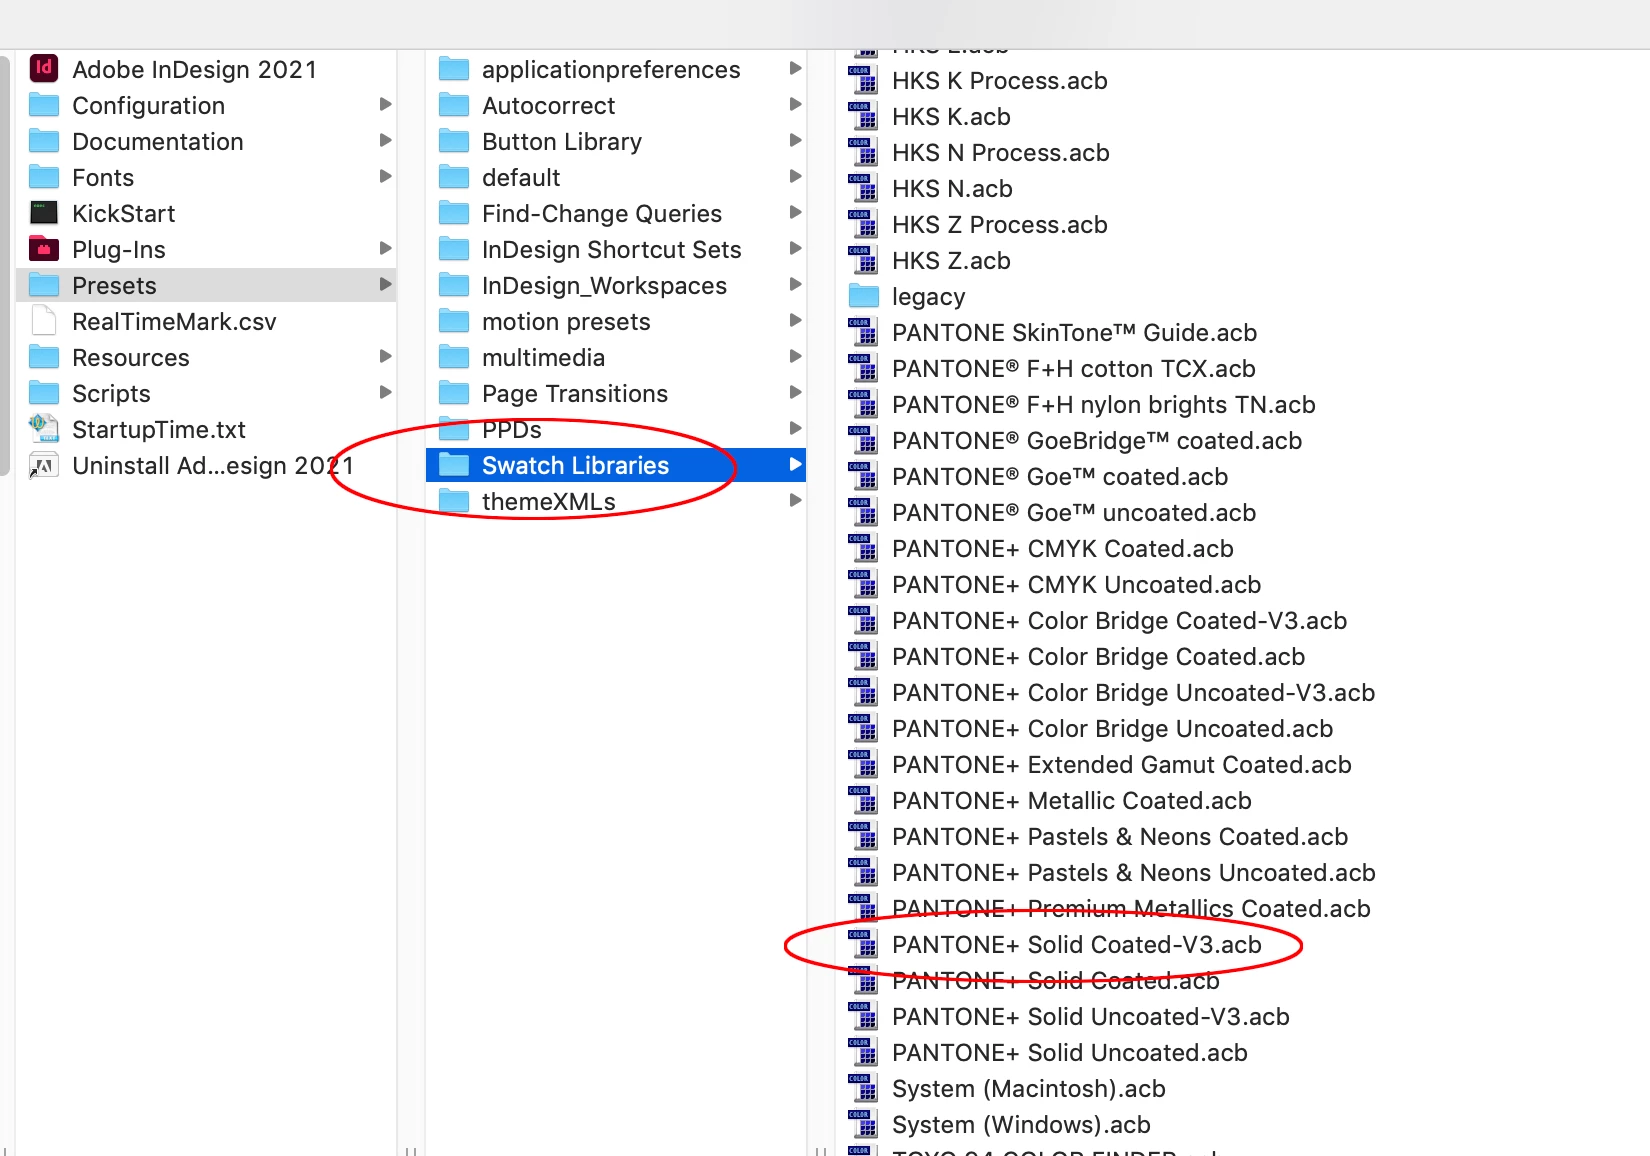Click the System (Windows).acb file icon
Viewport: 1650px width, 1156px height.
(x=864, y=1125)
